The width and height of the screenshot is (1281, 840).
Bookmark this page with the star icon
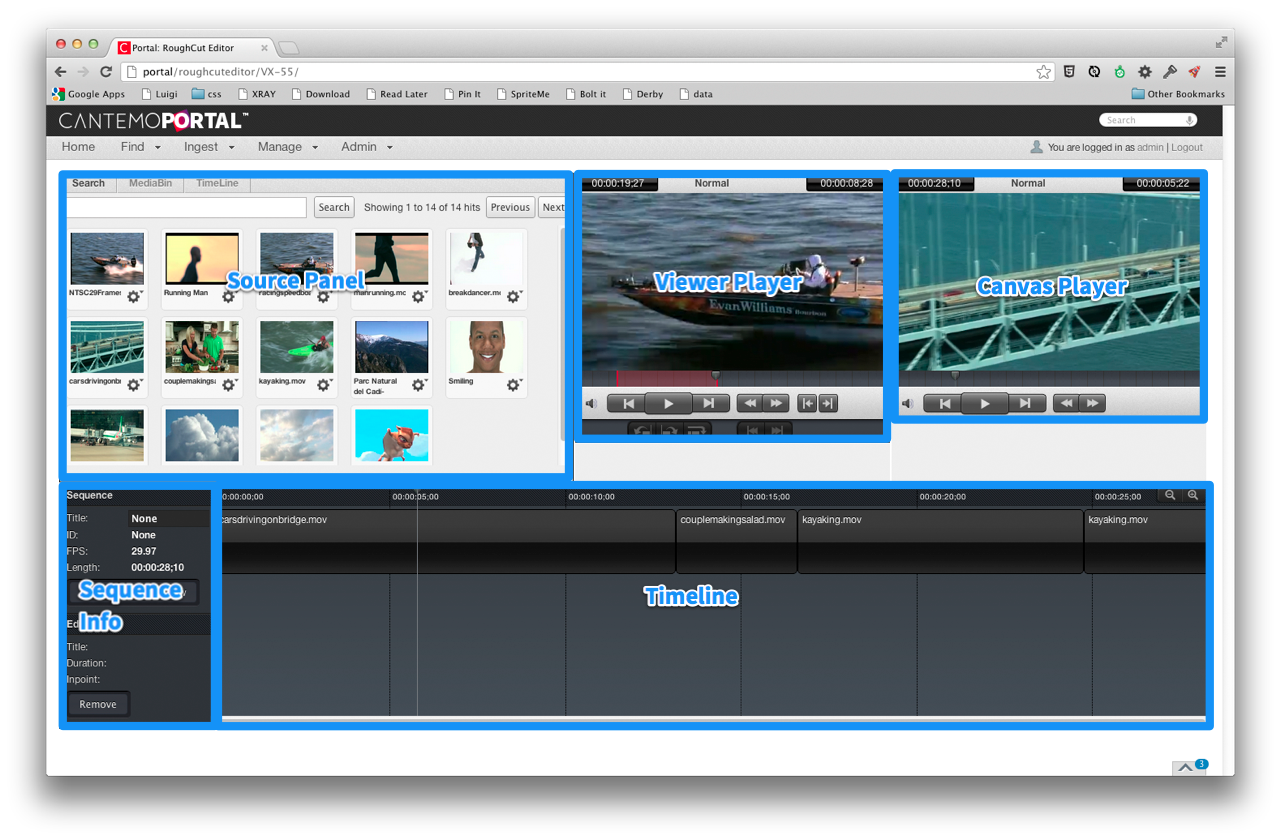point(1044,72)
